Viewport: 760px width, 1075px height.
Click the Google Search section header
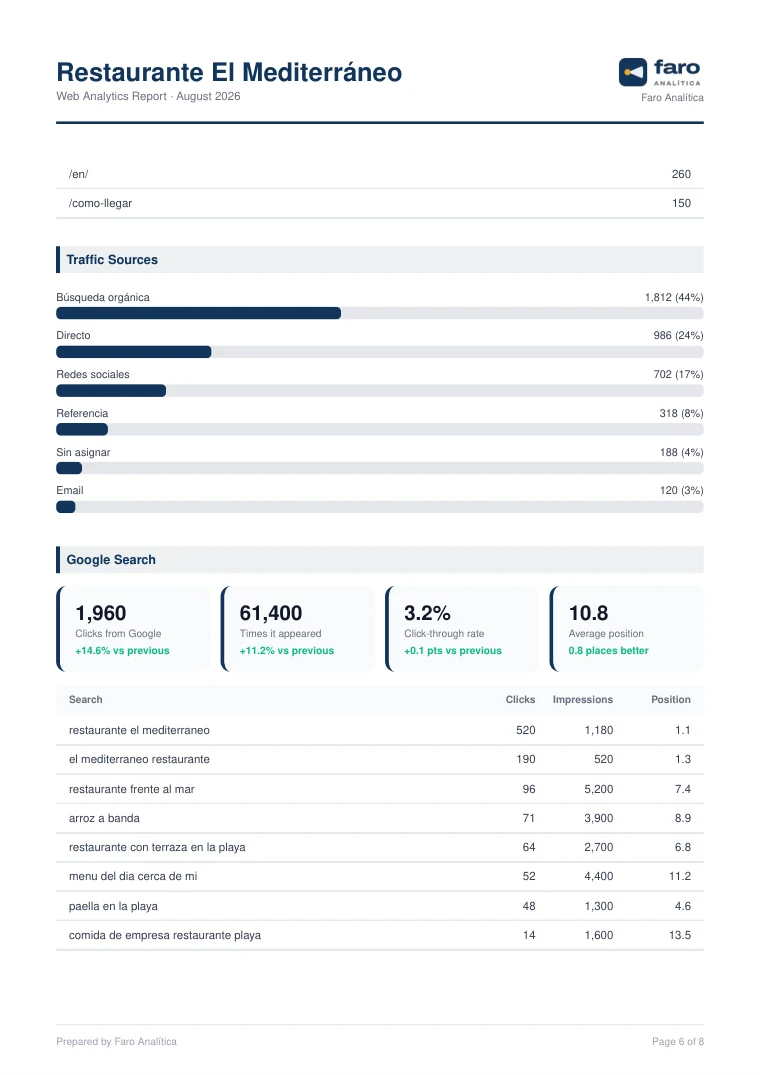[x=380, y=559]
